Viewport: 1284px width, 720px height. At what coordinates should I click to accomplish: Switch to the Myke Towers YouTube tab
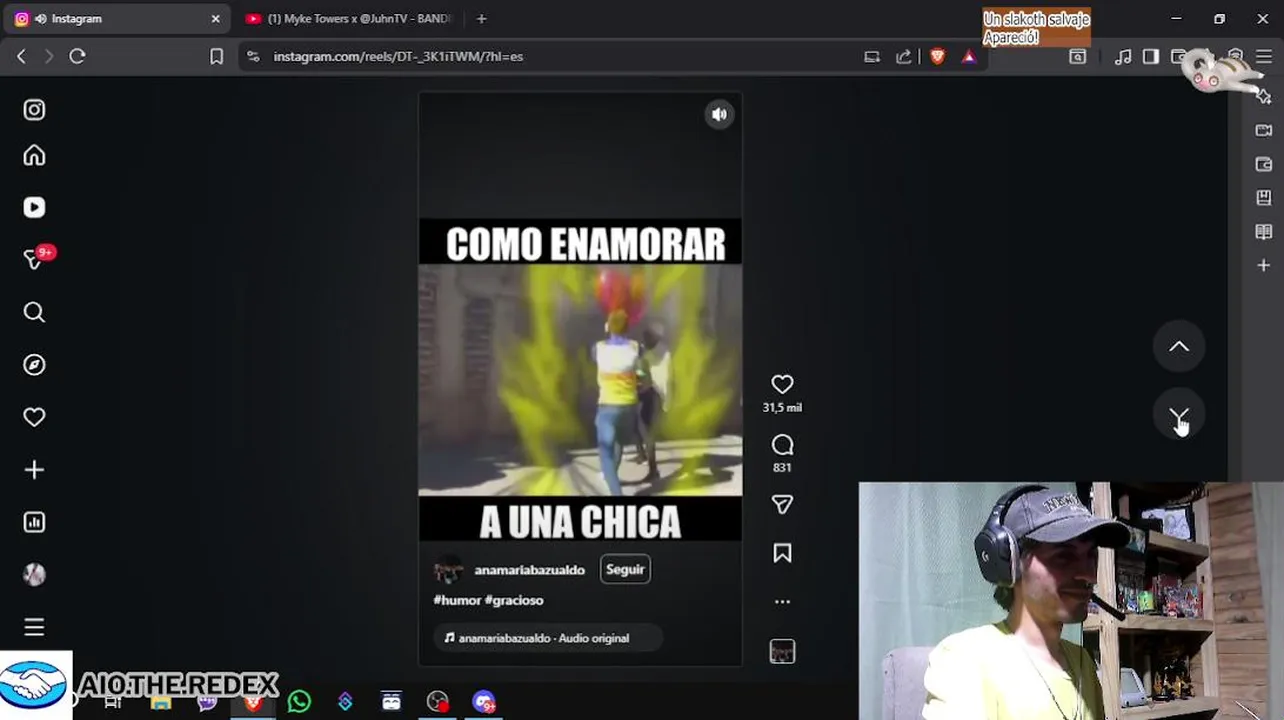[x=350, y=19]
